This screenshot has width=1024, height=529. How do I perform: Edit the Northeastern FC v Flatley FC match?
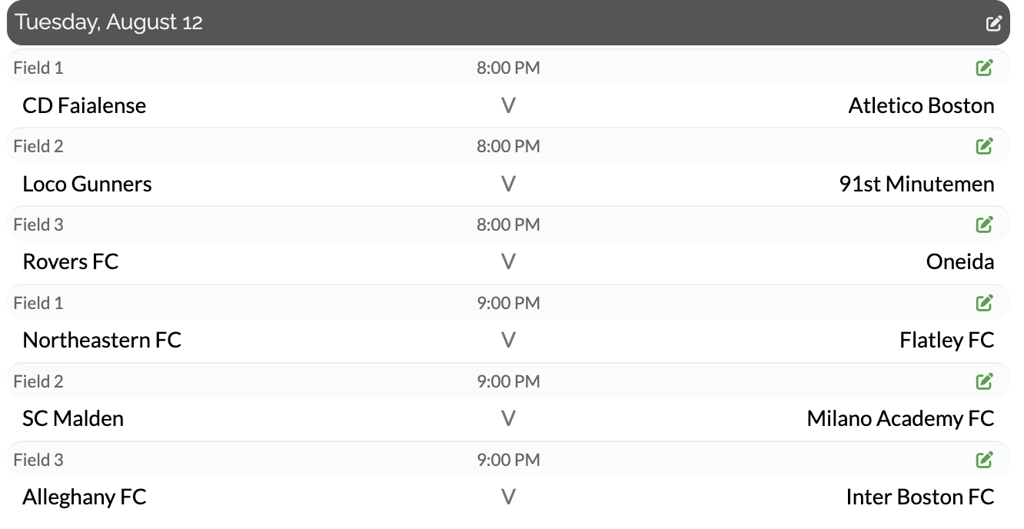[984, 302]
